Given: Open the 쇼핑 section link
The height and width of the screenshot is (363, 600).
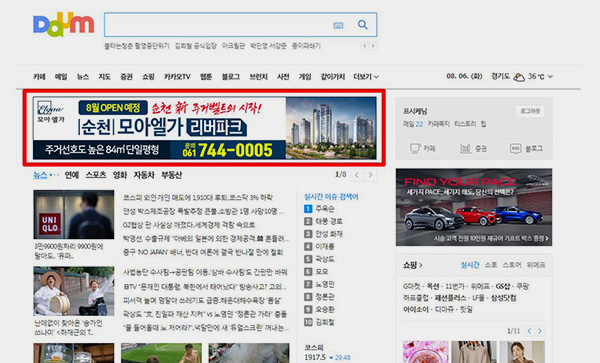Looking at the screenshot, I should click(412, 265).
